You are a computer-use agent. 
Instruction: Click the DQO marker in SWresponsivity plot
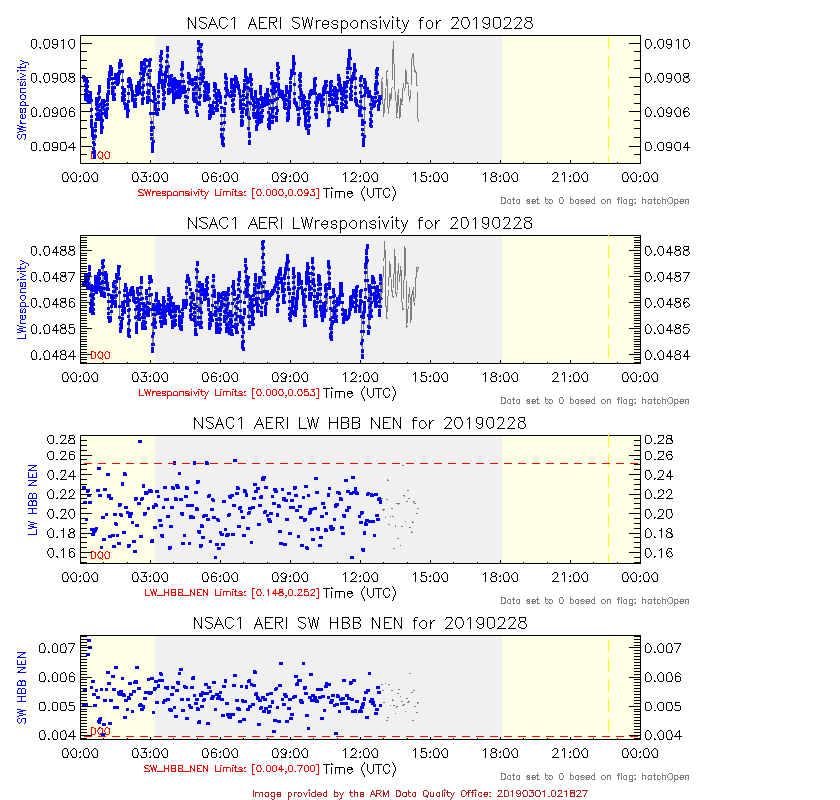click(100, 155)
